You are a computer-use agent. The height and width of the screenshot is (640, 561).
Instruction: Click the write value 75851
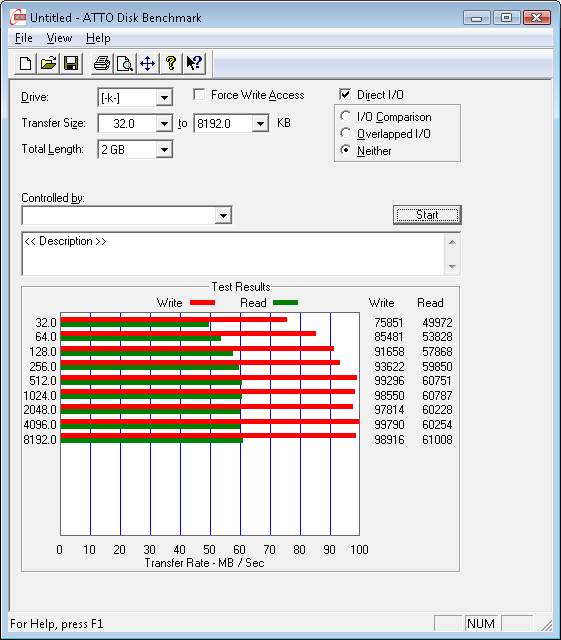(x=389, y=322)
